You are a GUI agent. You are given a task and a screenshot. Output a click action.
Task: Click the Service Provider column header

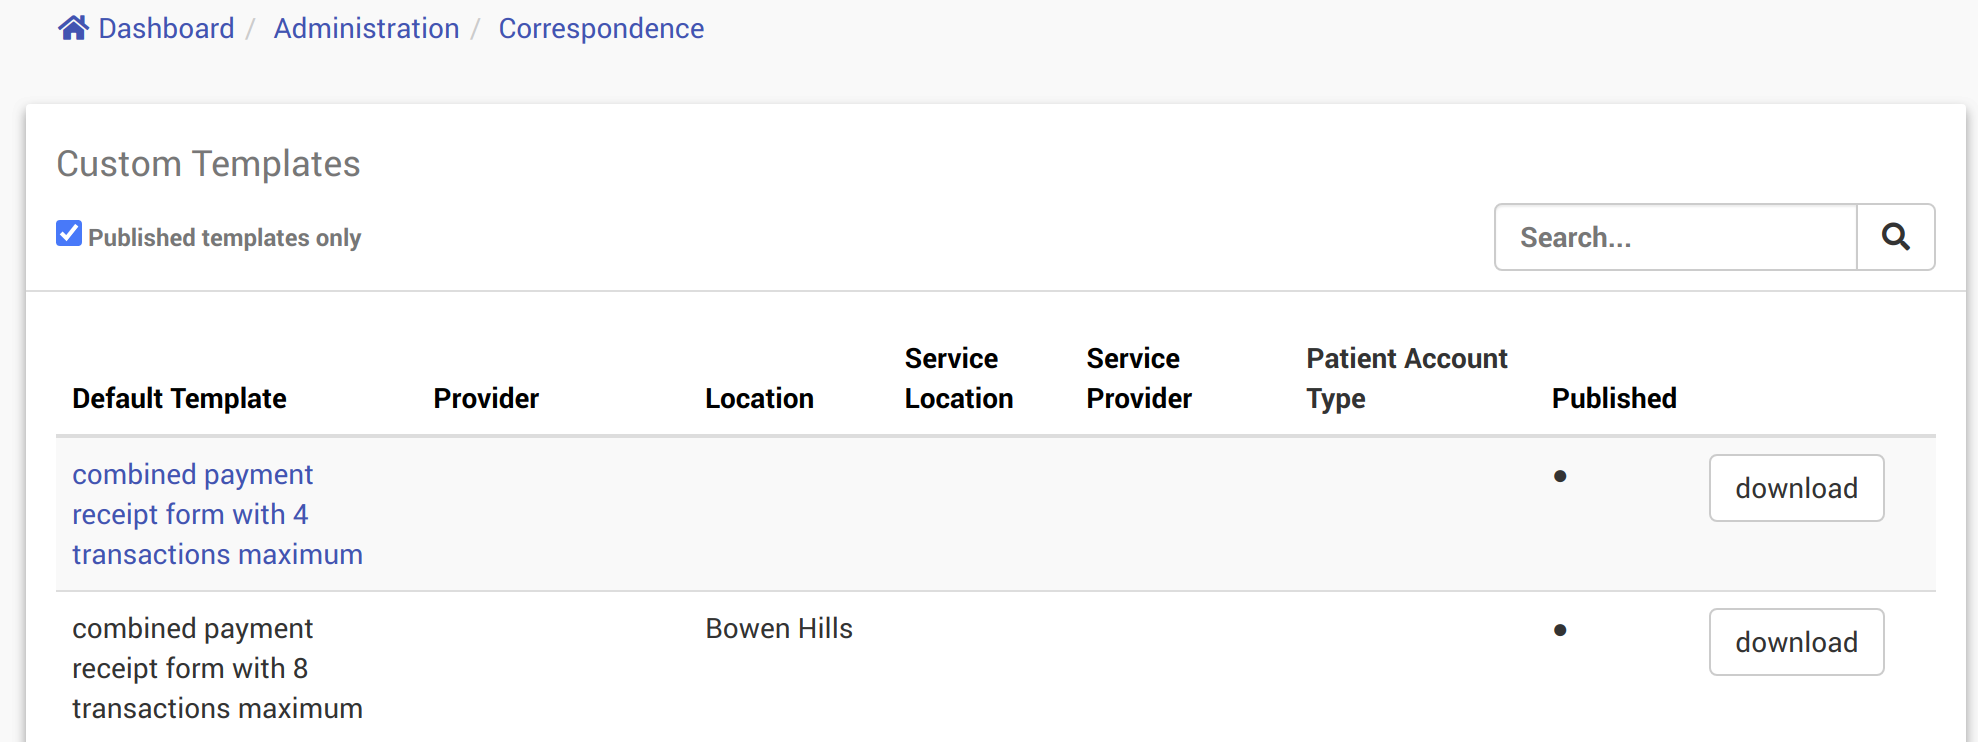[1139, 378]
